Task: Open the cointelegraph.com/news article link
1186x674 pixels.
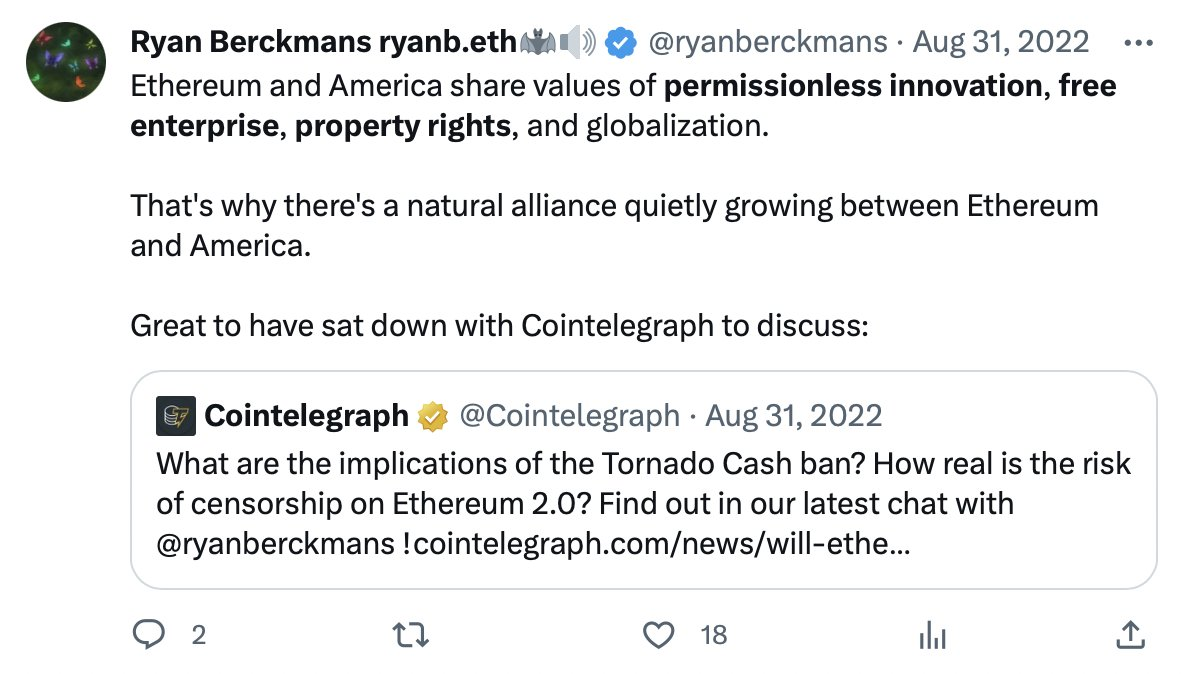Action: coord(661,545)
